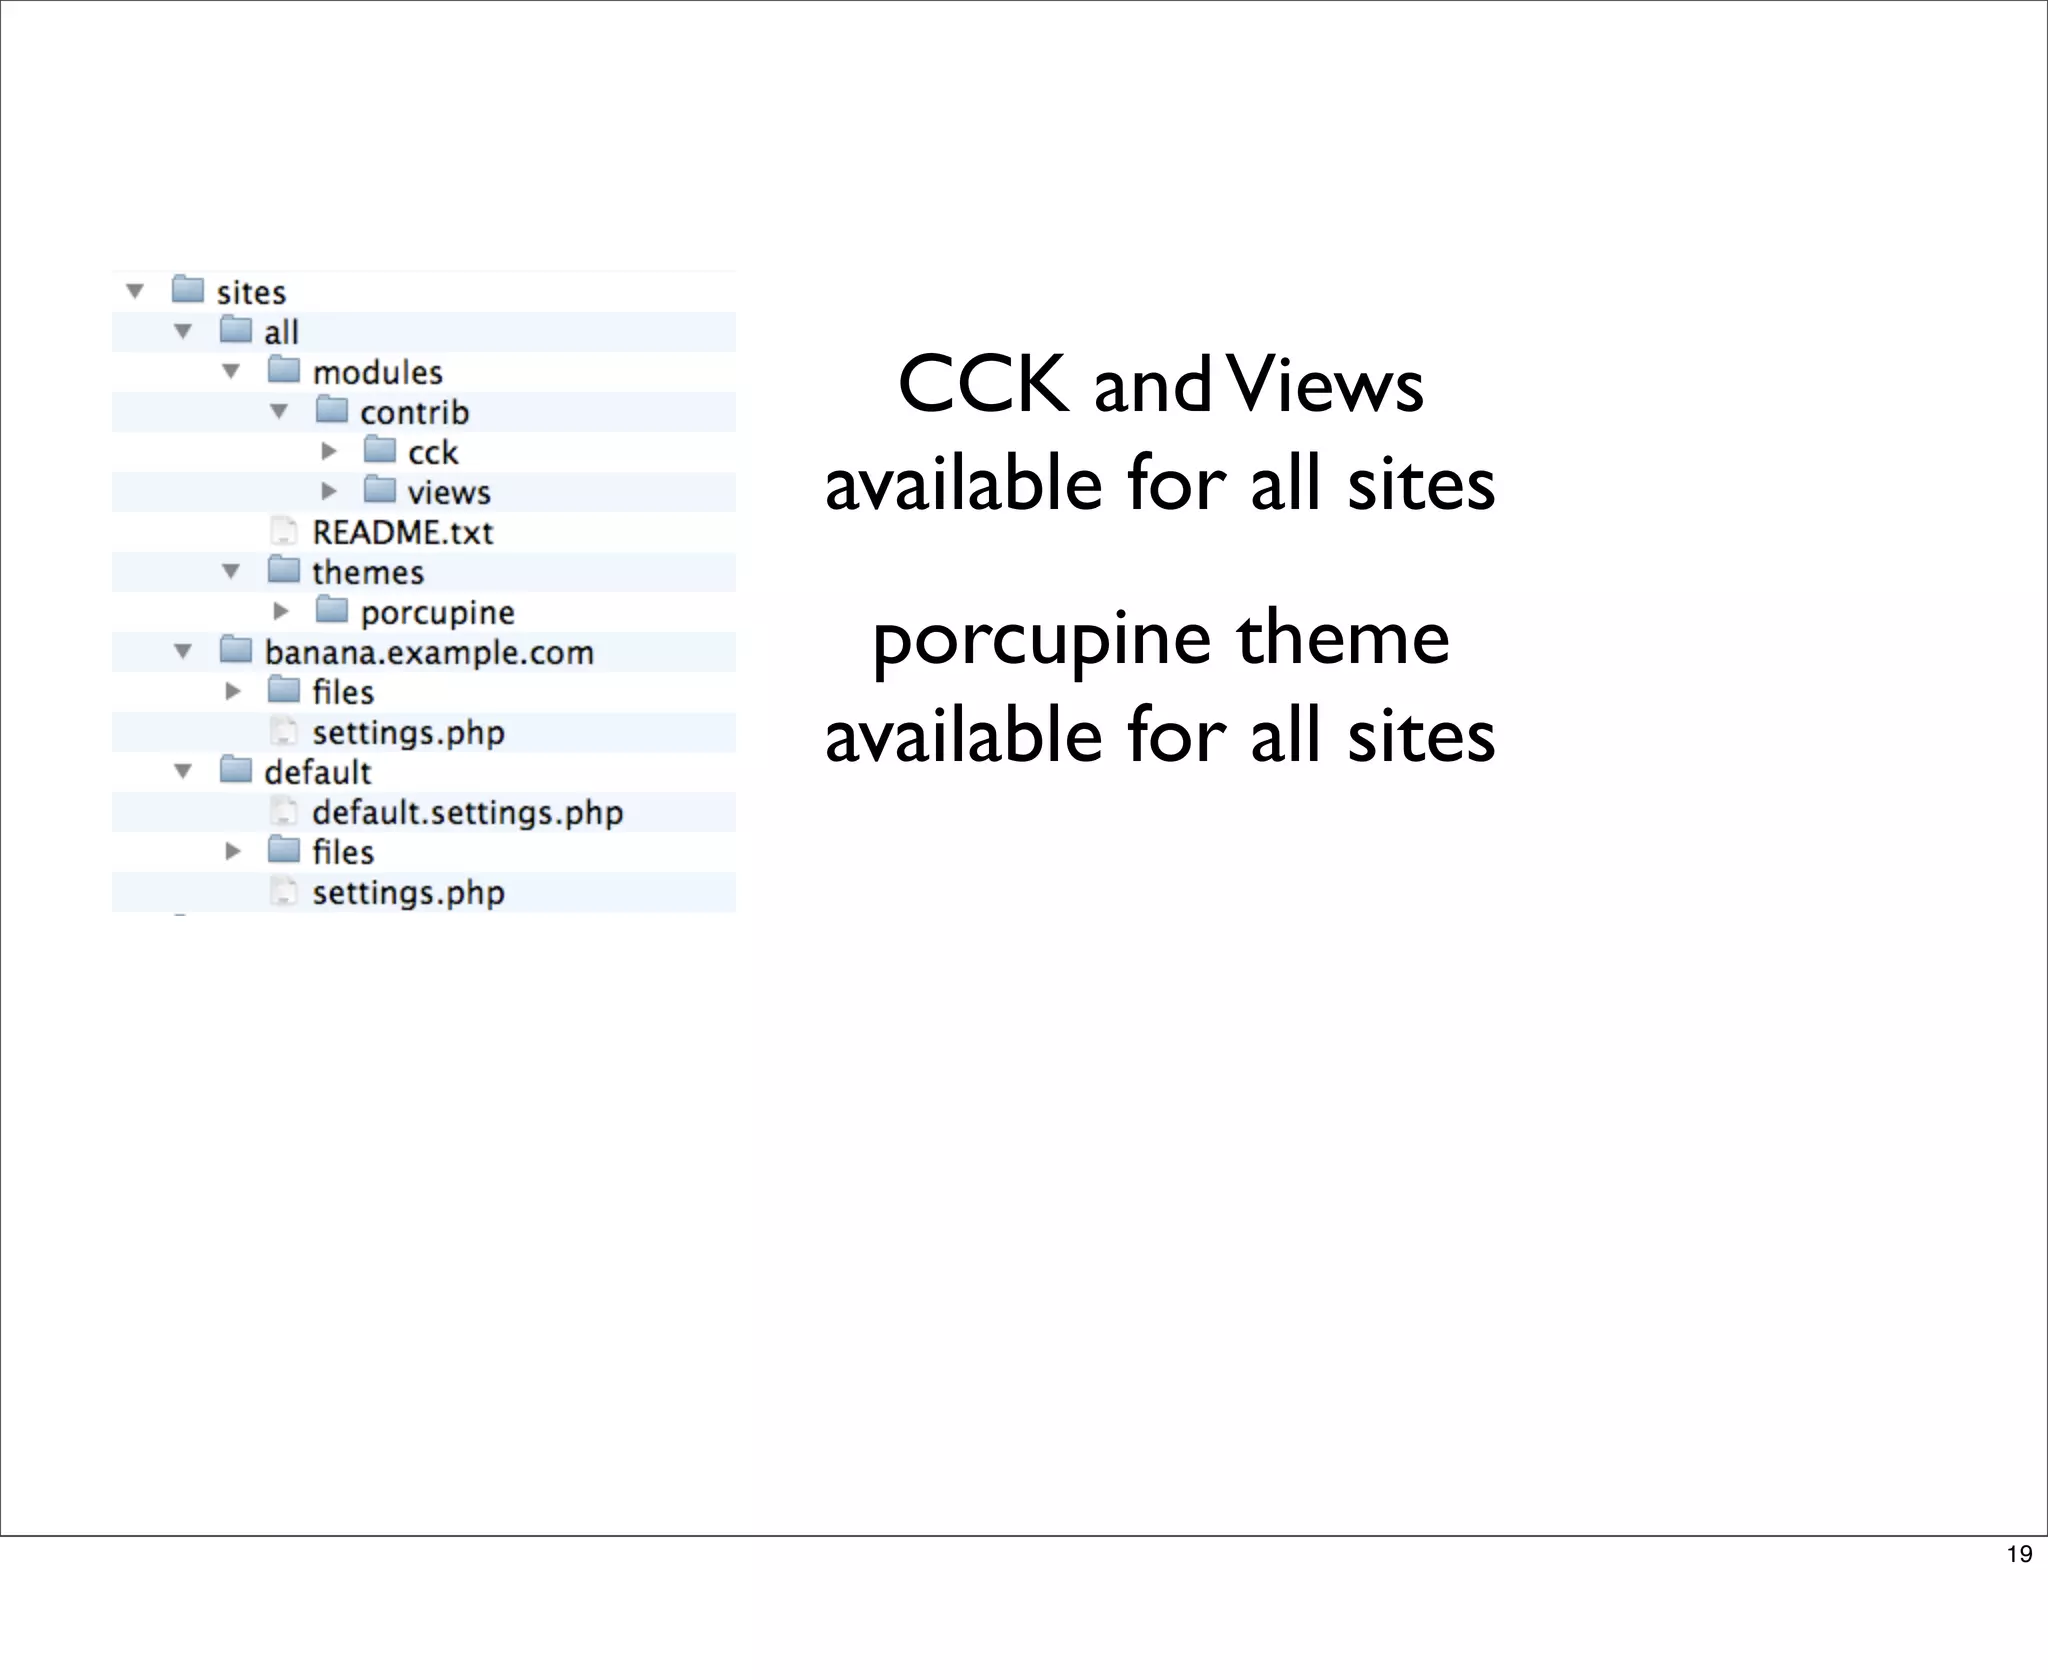Collapse the all folder

[x=183, y=331]
